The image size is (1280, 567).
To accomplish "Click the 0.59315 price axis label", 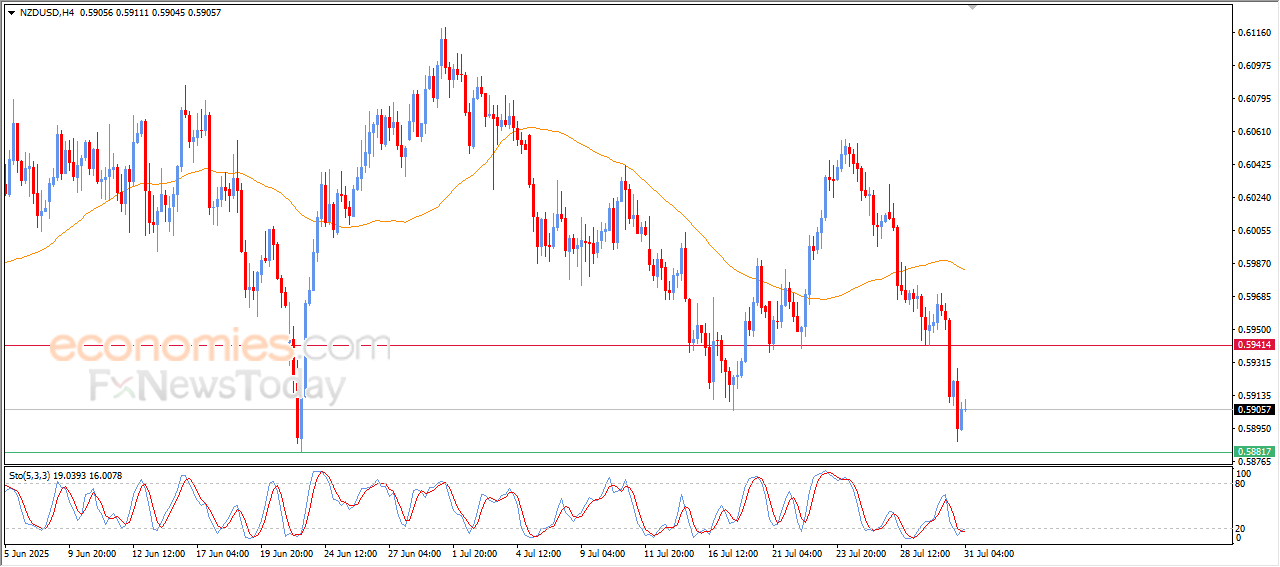I will (1254, 363).
